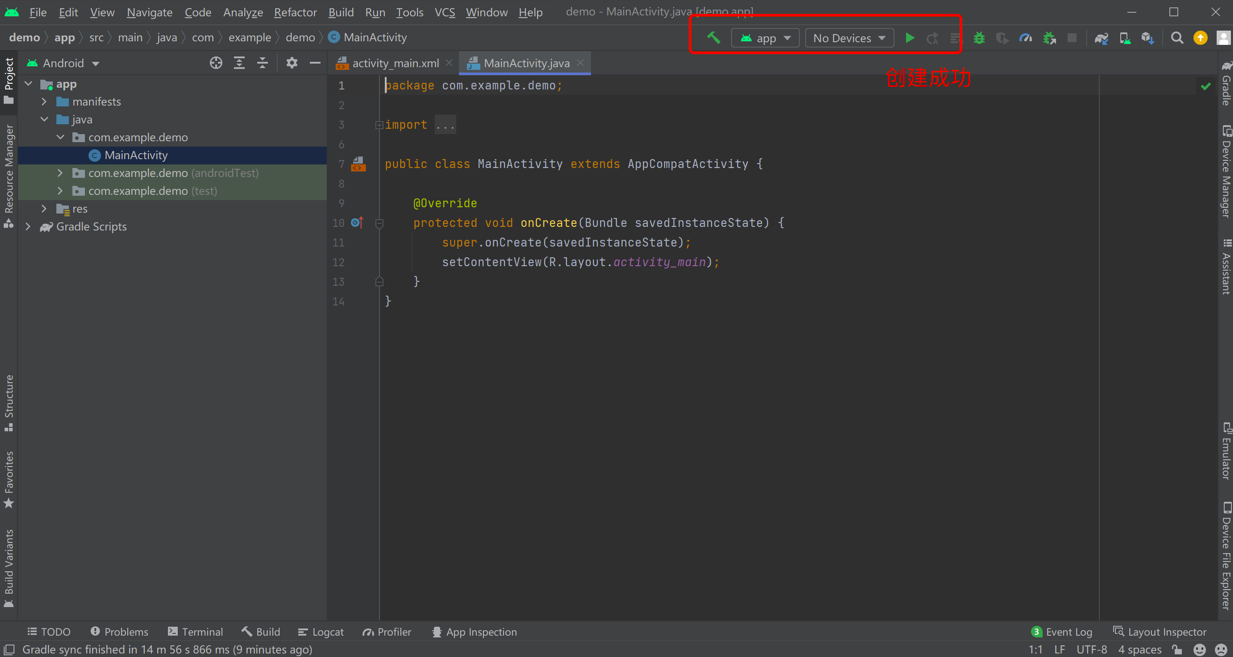Open the Terminal tool window
The width and height of the screenshot is (1233, 657).
click(195, 632)
